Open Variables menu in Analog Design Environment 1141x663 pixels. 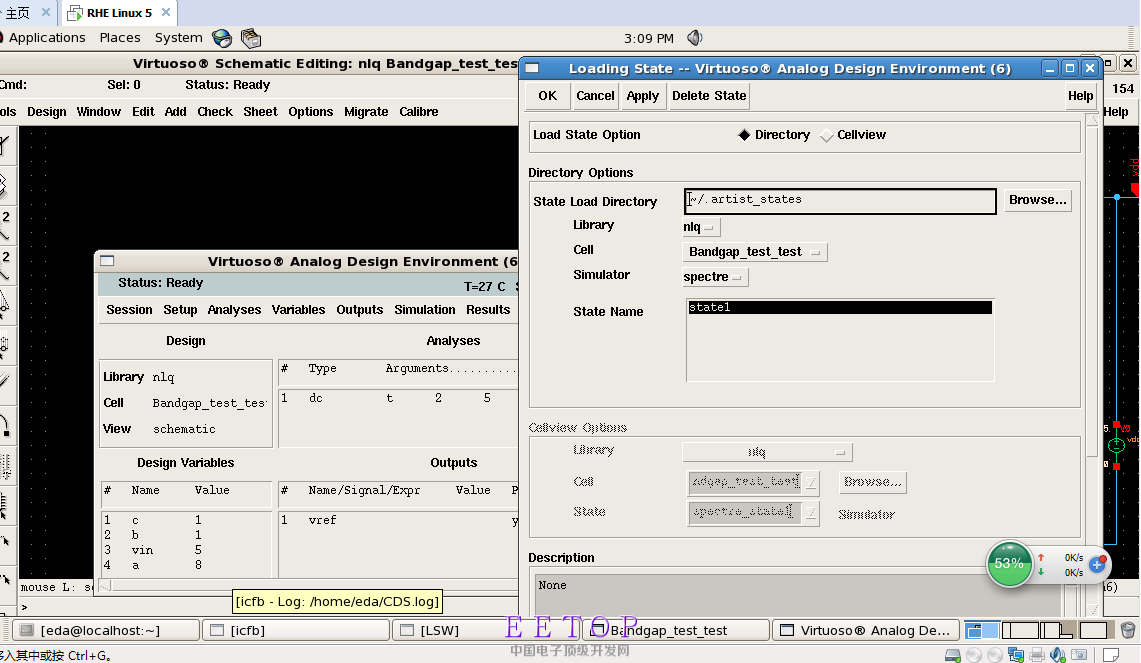(298, 309)
